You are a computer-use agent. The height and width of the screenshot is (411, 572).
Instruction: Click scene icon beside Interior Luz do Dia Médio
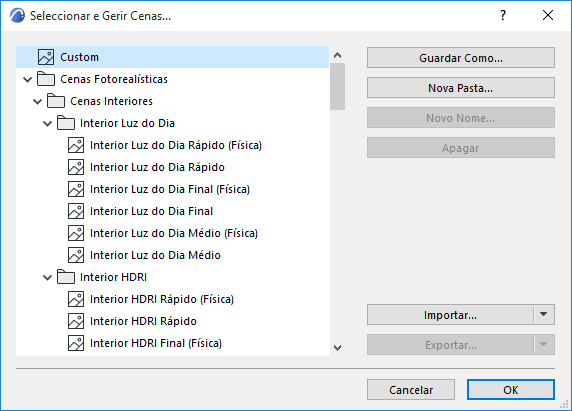pyautogui.click(x=76, y=255)
